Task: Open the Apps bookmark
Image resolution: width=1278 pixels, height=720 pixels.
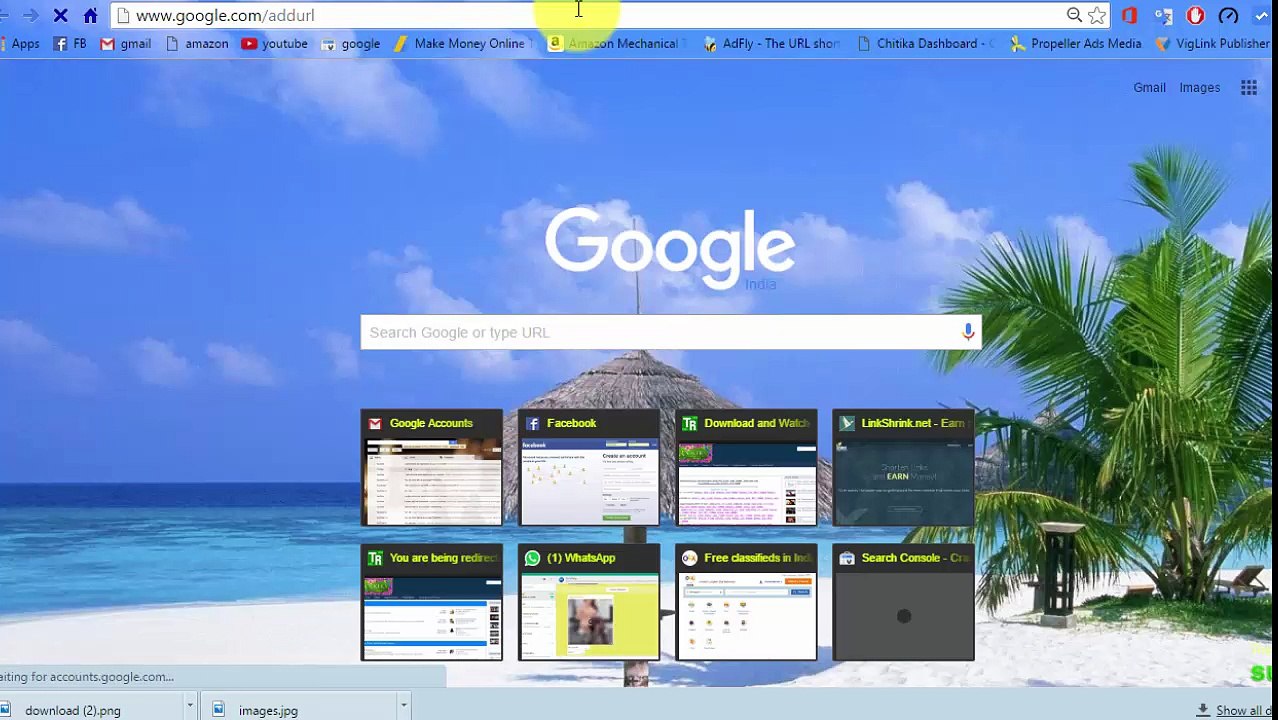Action: (20, 44)
